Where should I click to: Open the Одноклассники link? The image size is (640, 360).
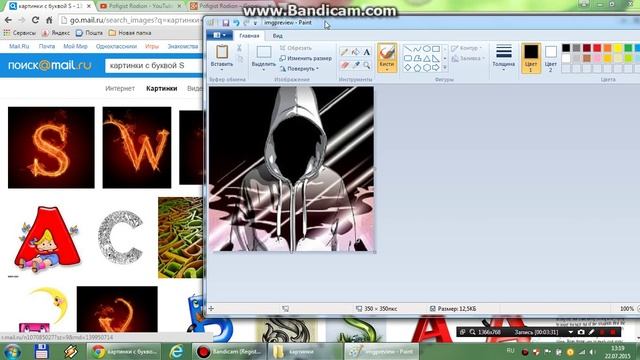(x=116, y=46)
